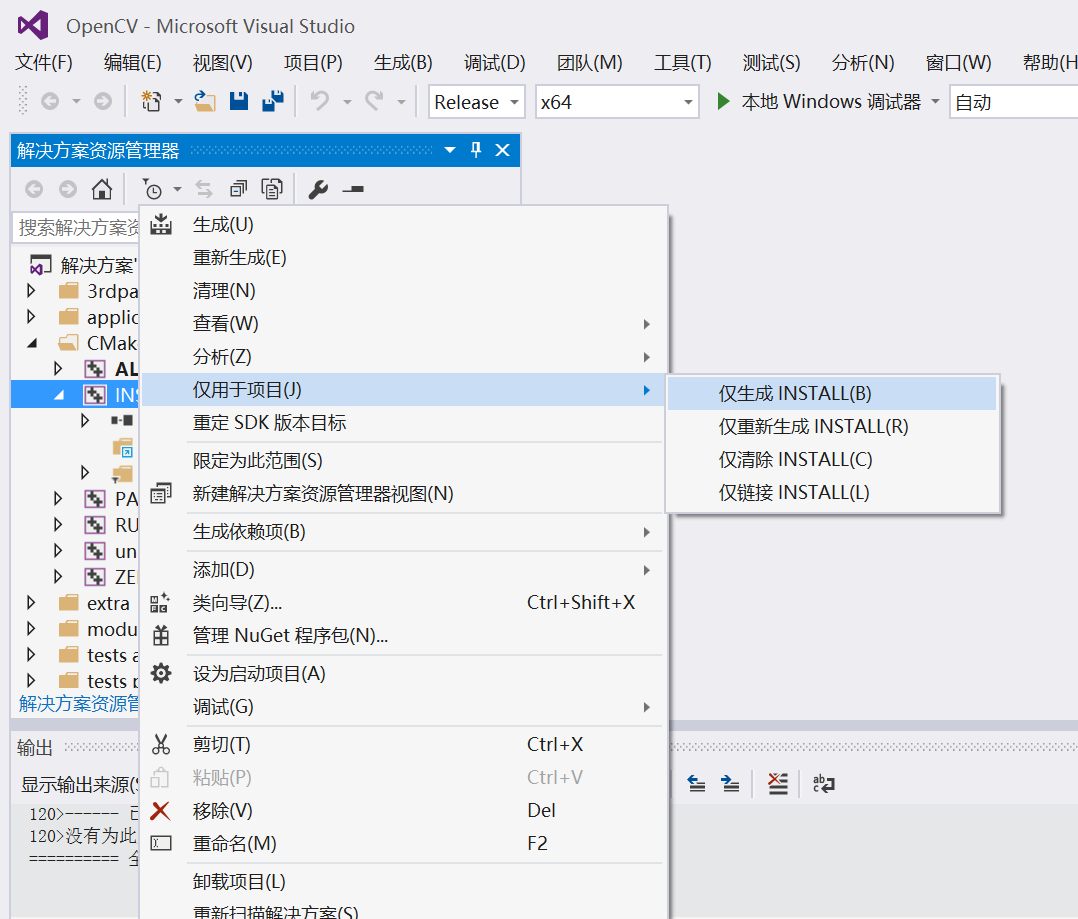Click Solution Explorer forward arrow
This screenshot has width=1078, height=919.
(67, 189)
